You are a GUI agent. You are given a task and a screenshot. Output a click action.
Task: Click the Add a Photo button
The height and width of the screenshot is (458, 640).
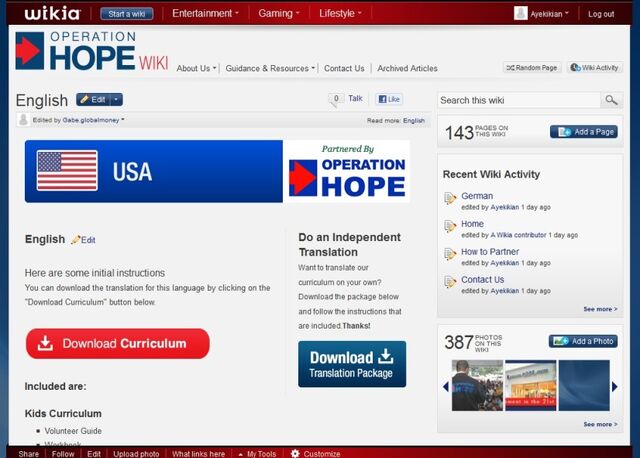pos(583,341)
